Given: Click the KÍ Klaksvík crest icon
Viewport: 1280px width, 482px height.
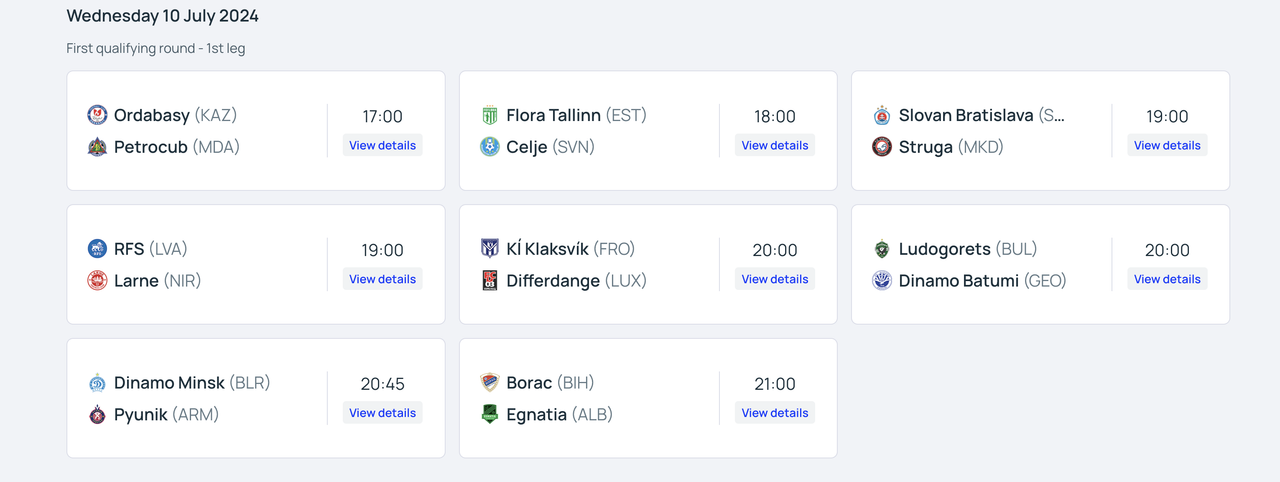Looking at the screenshot, I should [489, 248].
